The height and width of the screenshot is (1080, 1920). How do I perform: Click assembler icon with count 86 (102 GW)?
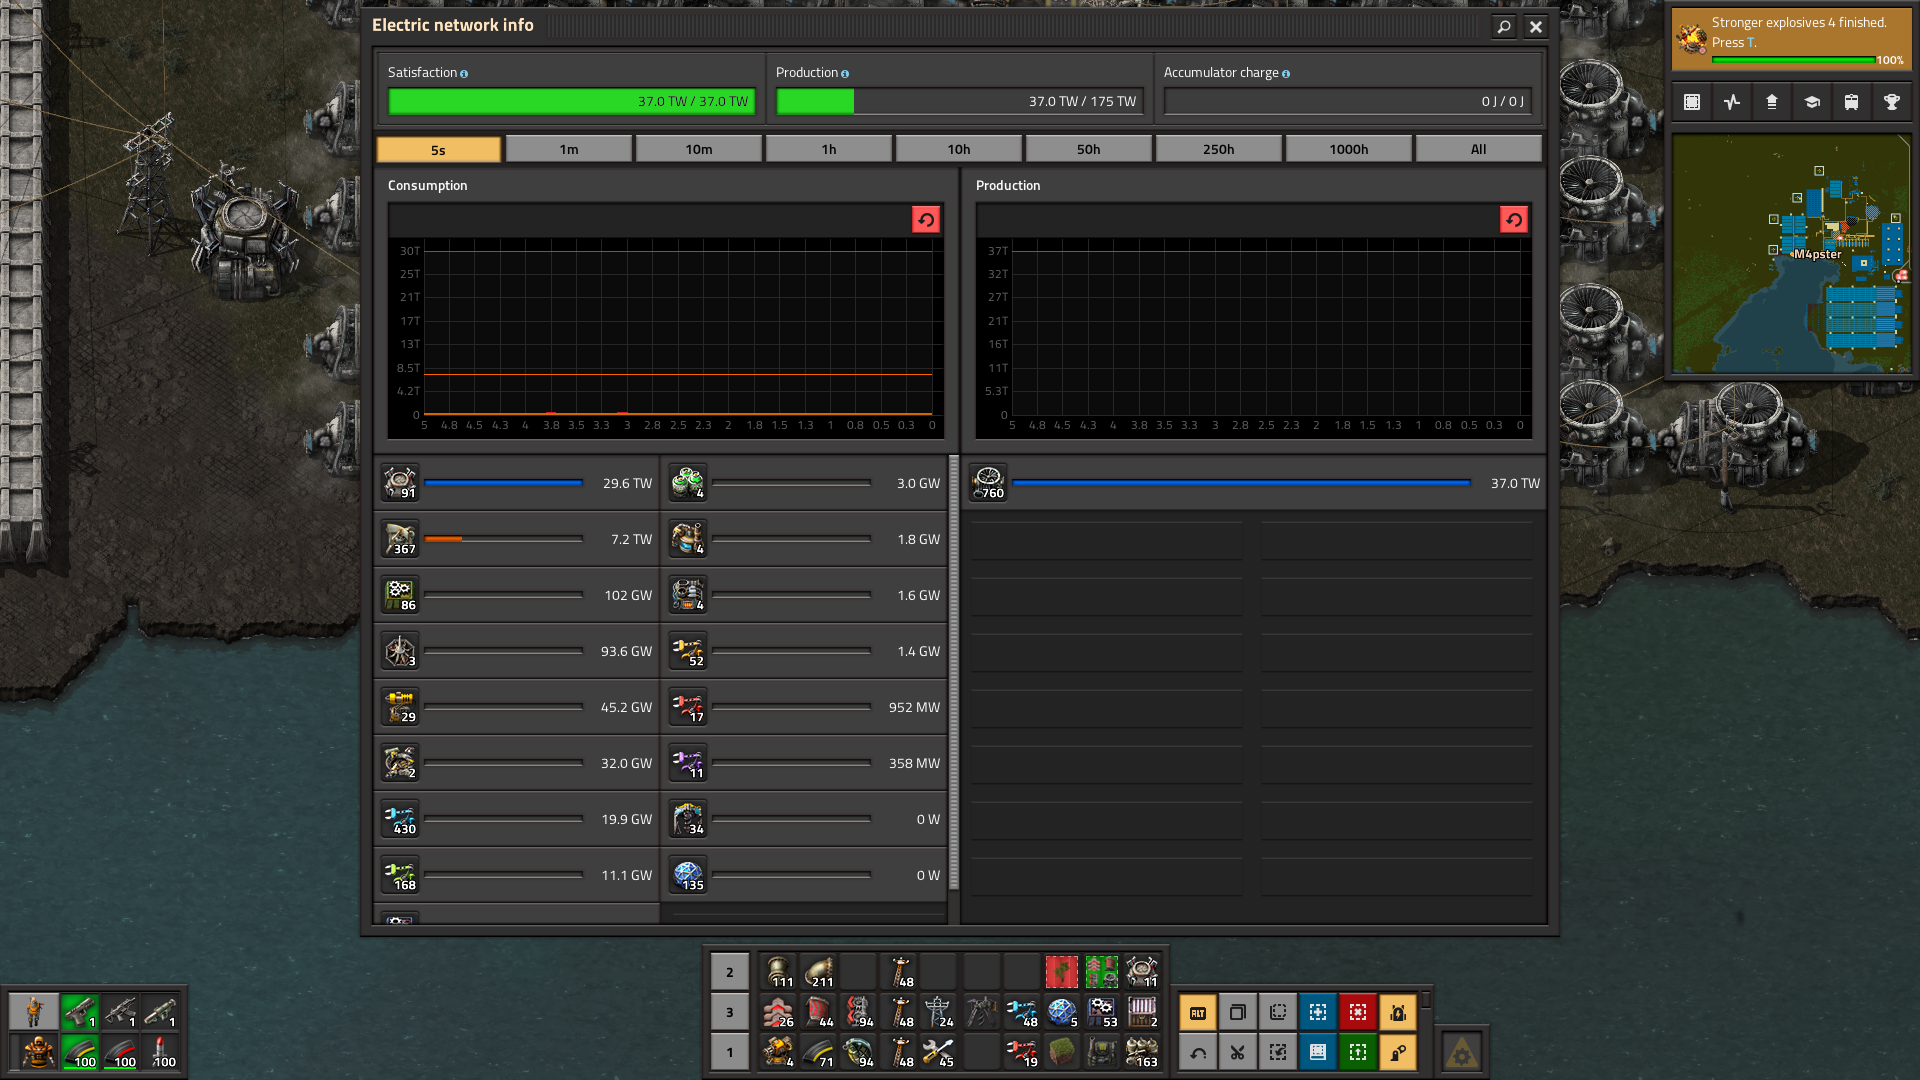coord(400,595)
